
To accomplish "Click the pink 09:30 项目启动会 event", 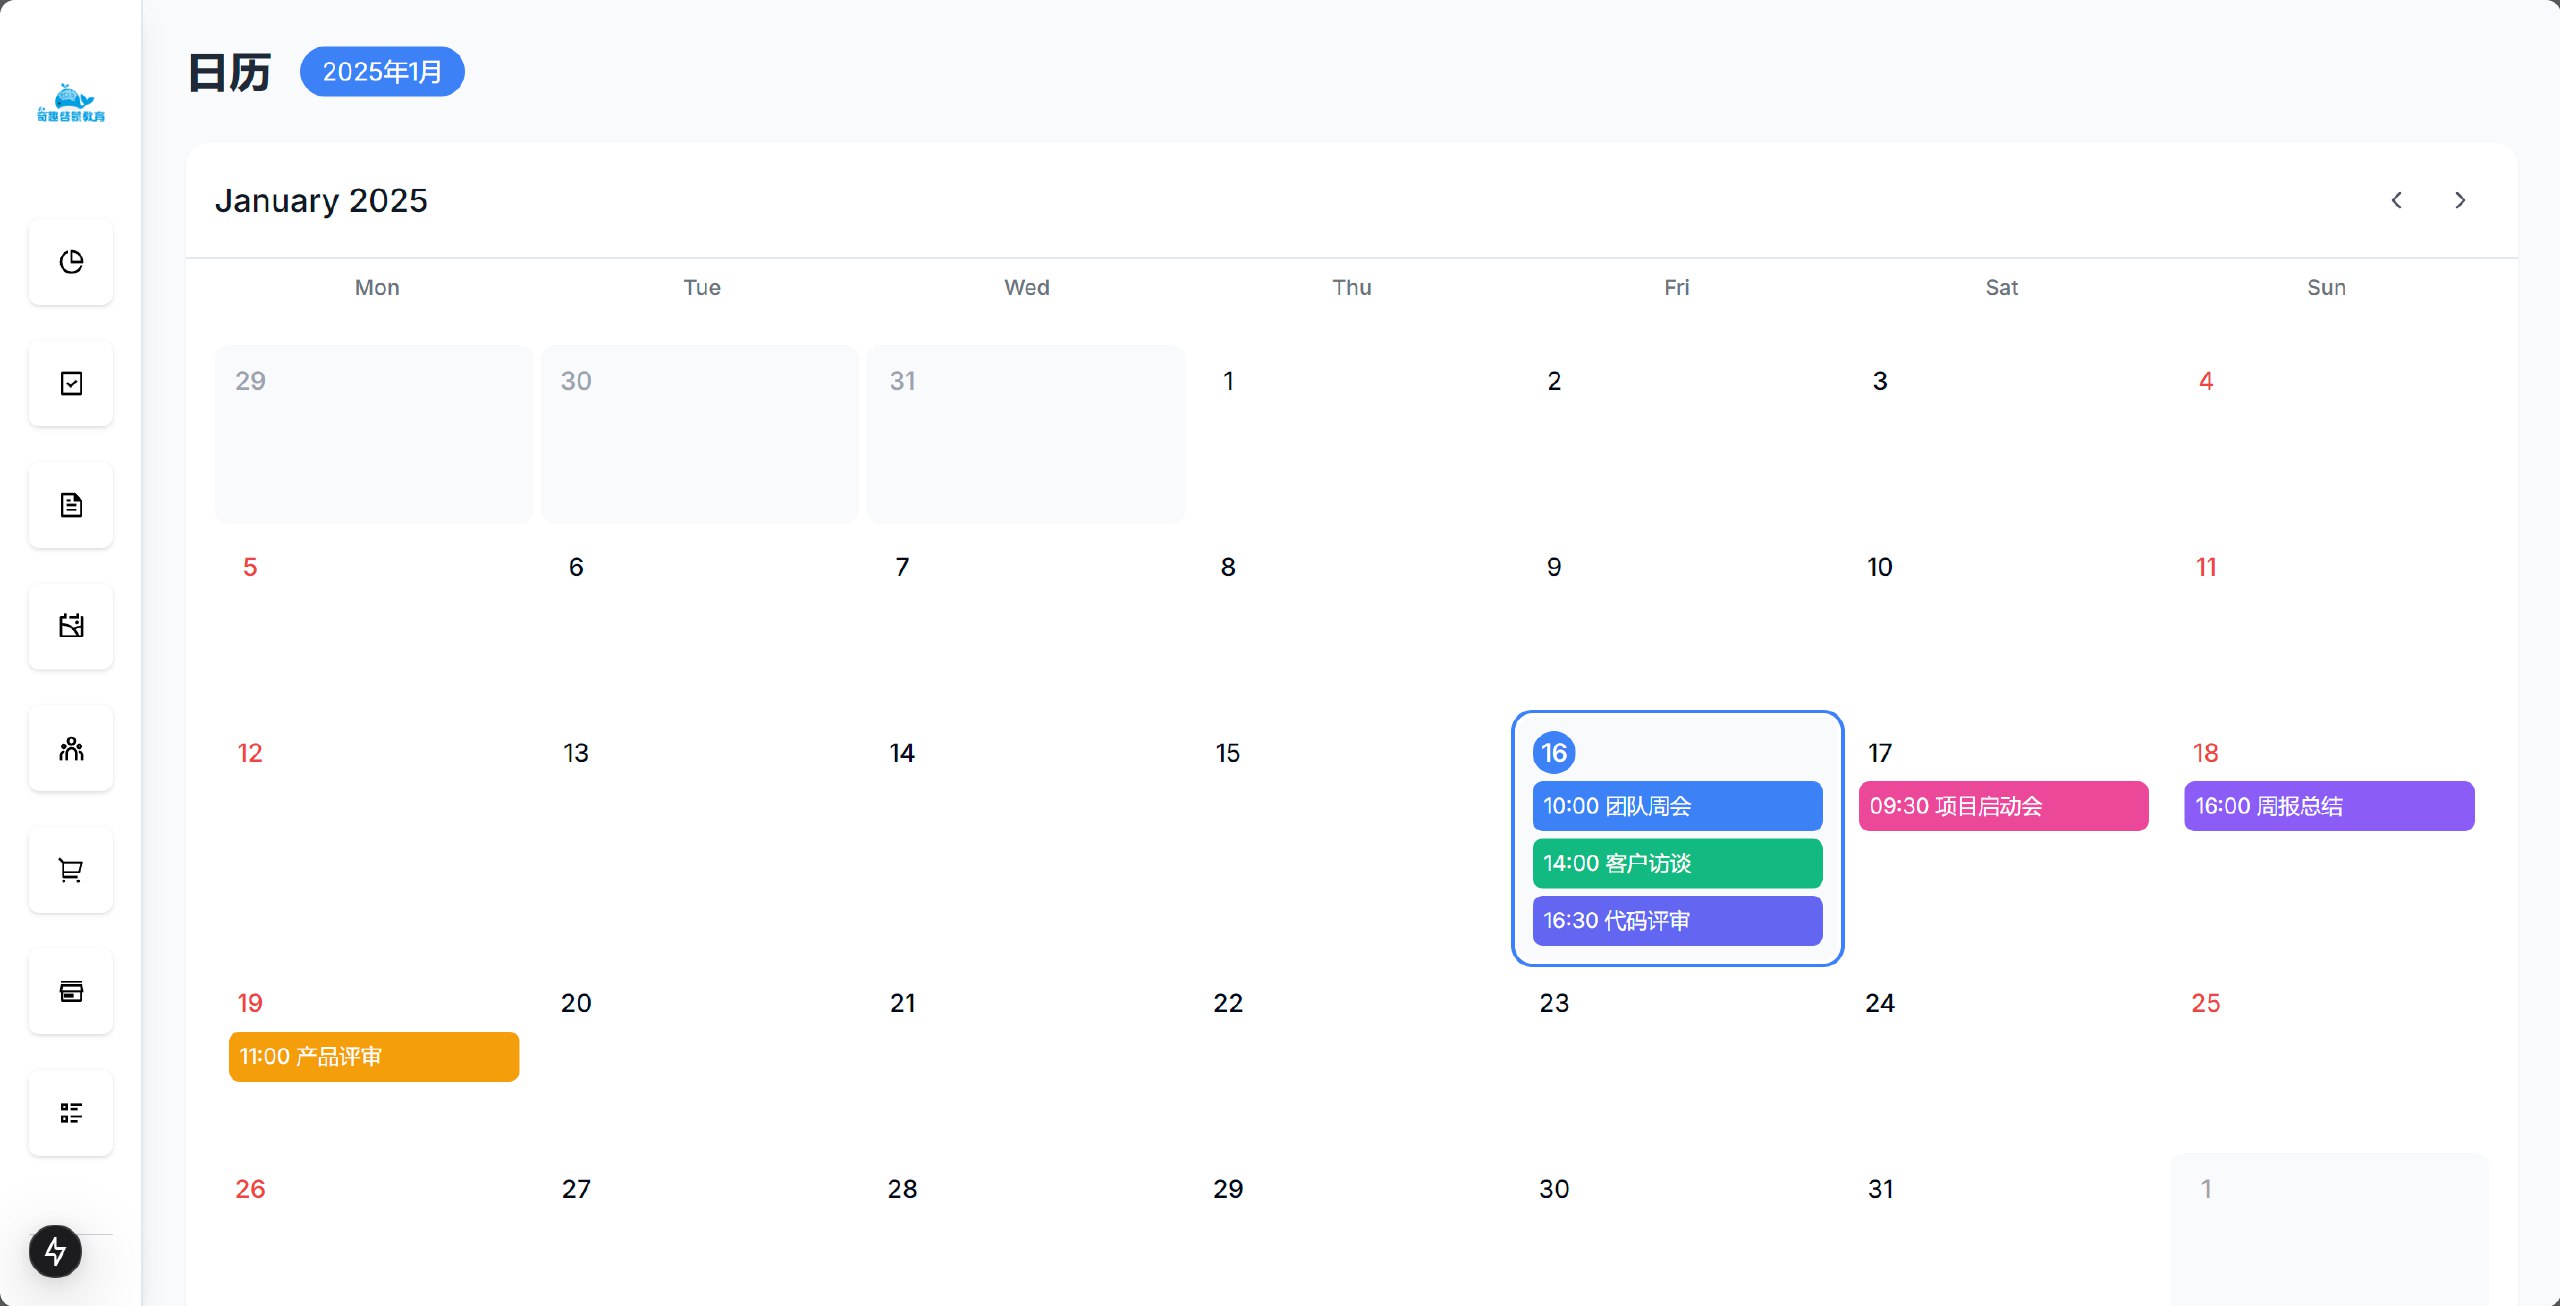I will point(2002,806).
